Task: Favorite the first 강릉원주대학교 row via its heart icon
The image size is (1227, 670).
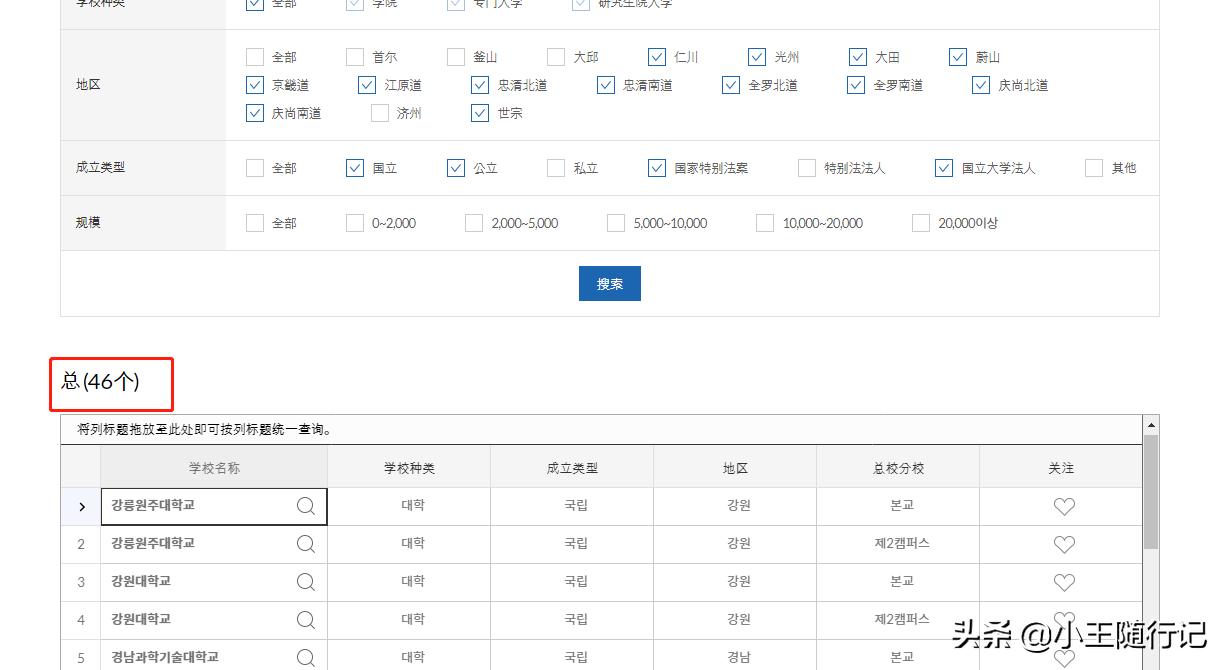Action: click(1063, 506)
